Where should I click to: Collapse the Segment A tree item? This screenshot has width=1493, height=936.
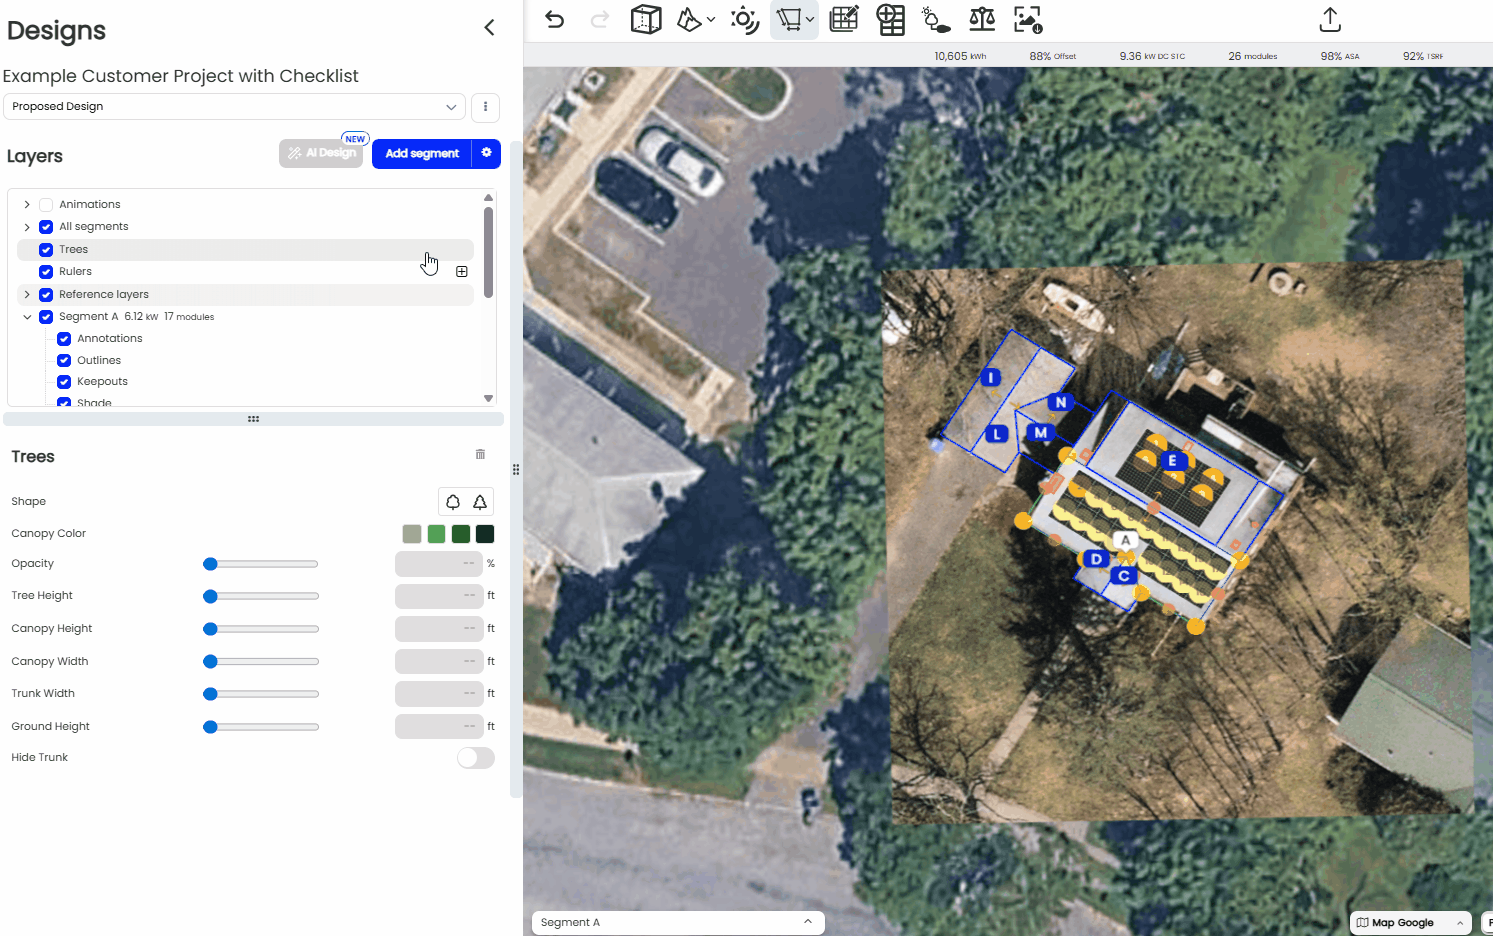point(27,317)
